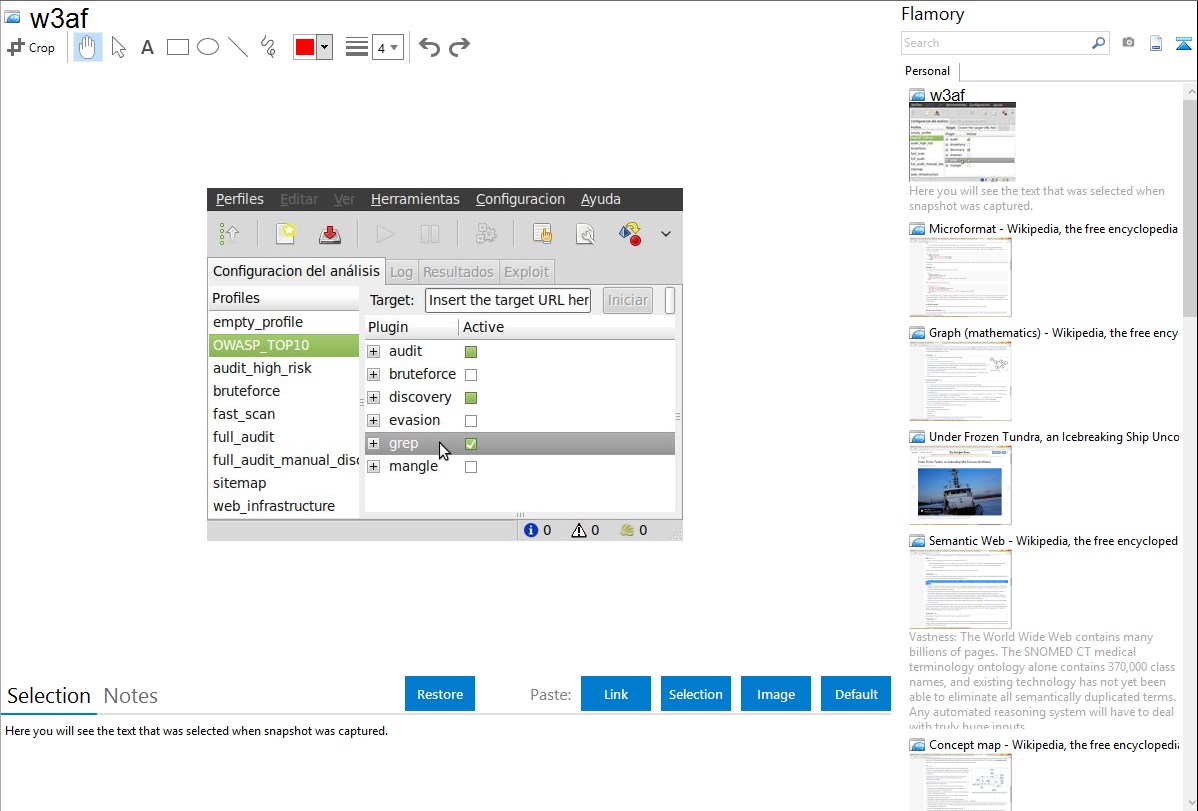1198x811 pixels.
Task: Click the manual request hand icon
Action: 542,234
